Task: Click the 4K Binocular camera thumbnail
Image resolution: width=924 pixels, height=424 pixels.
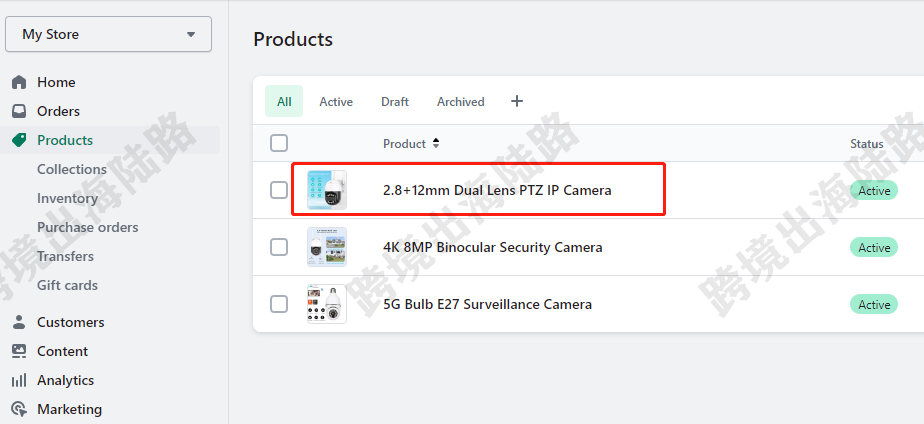Action: pos(327,247)
